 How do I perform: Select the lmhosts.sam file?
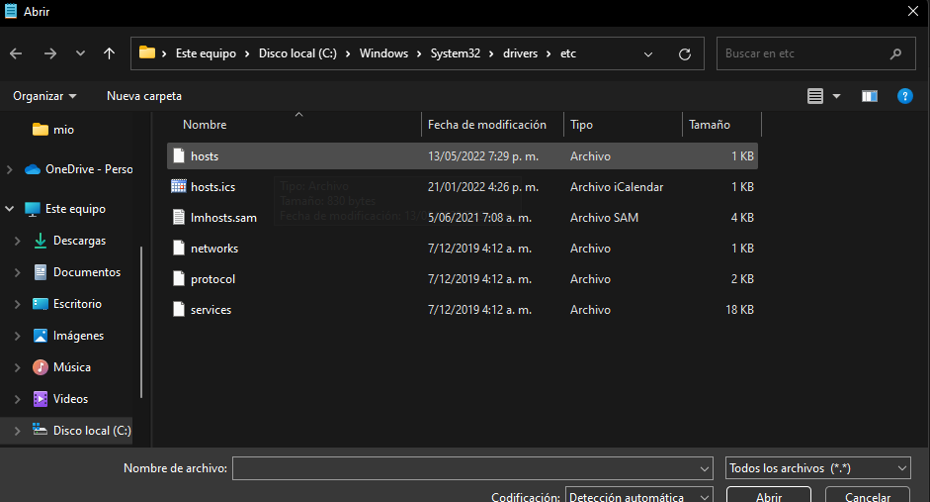462,218
